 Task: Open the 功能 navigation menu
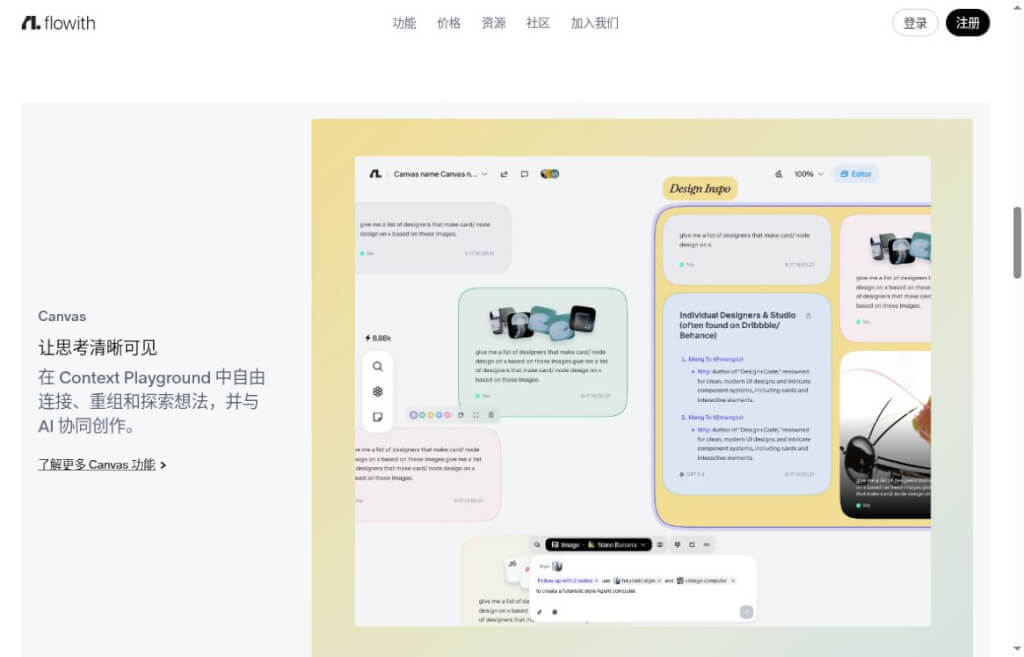pyautogui.click(x=404, y=23)
